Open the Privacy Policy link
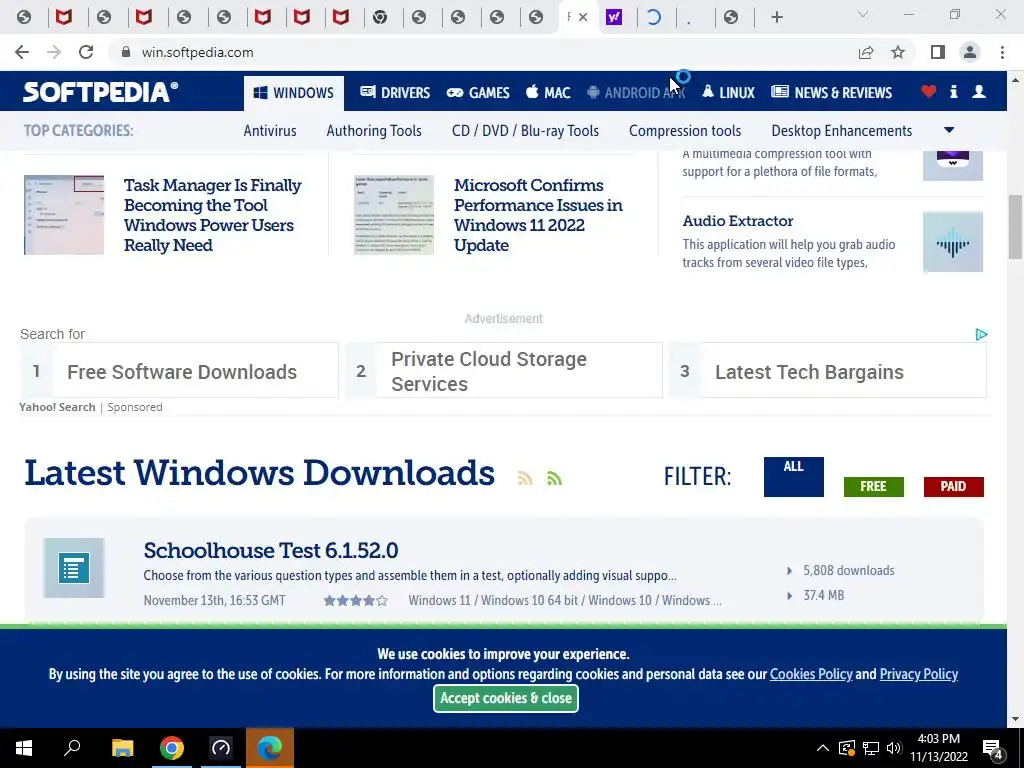Screen dimensions: 1024x768 pyautogui.click(x=918, y=674)
